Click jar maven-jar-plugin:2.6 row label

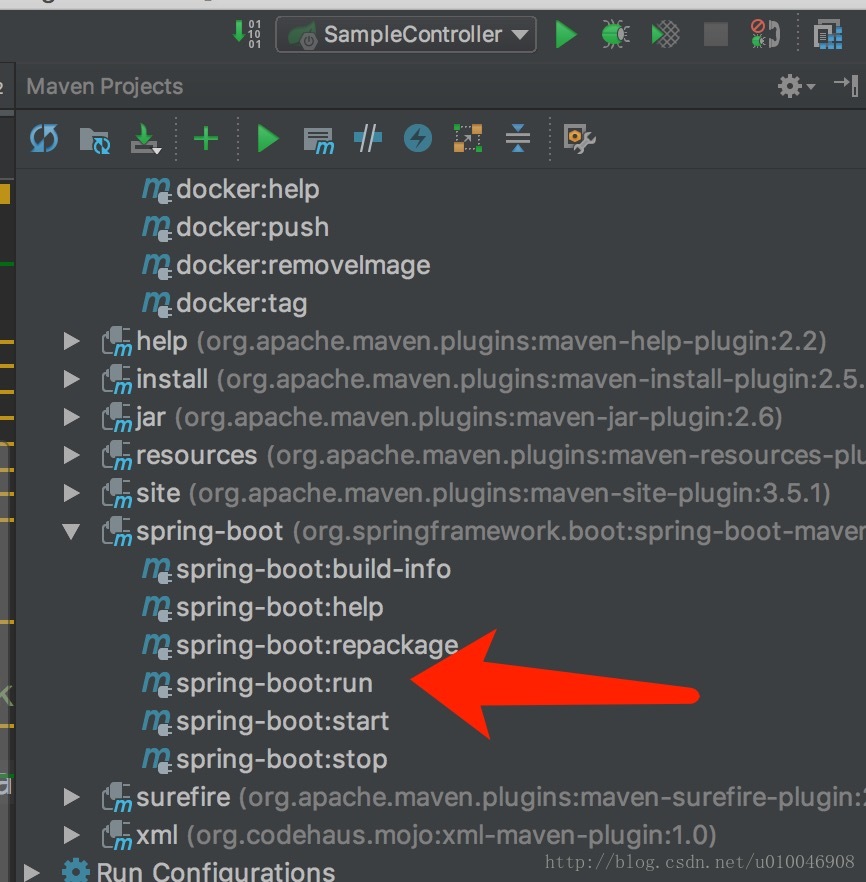pyautogui.click(x=459, y=417)
